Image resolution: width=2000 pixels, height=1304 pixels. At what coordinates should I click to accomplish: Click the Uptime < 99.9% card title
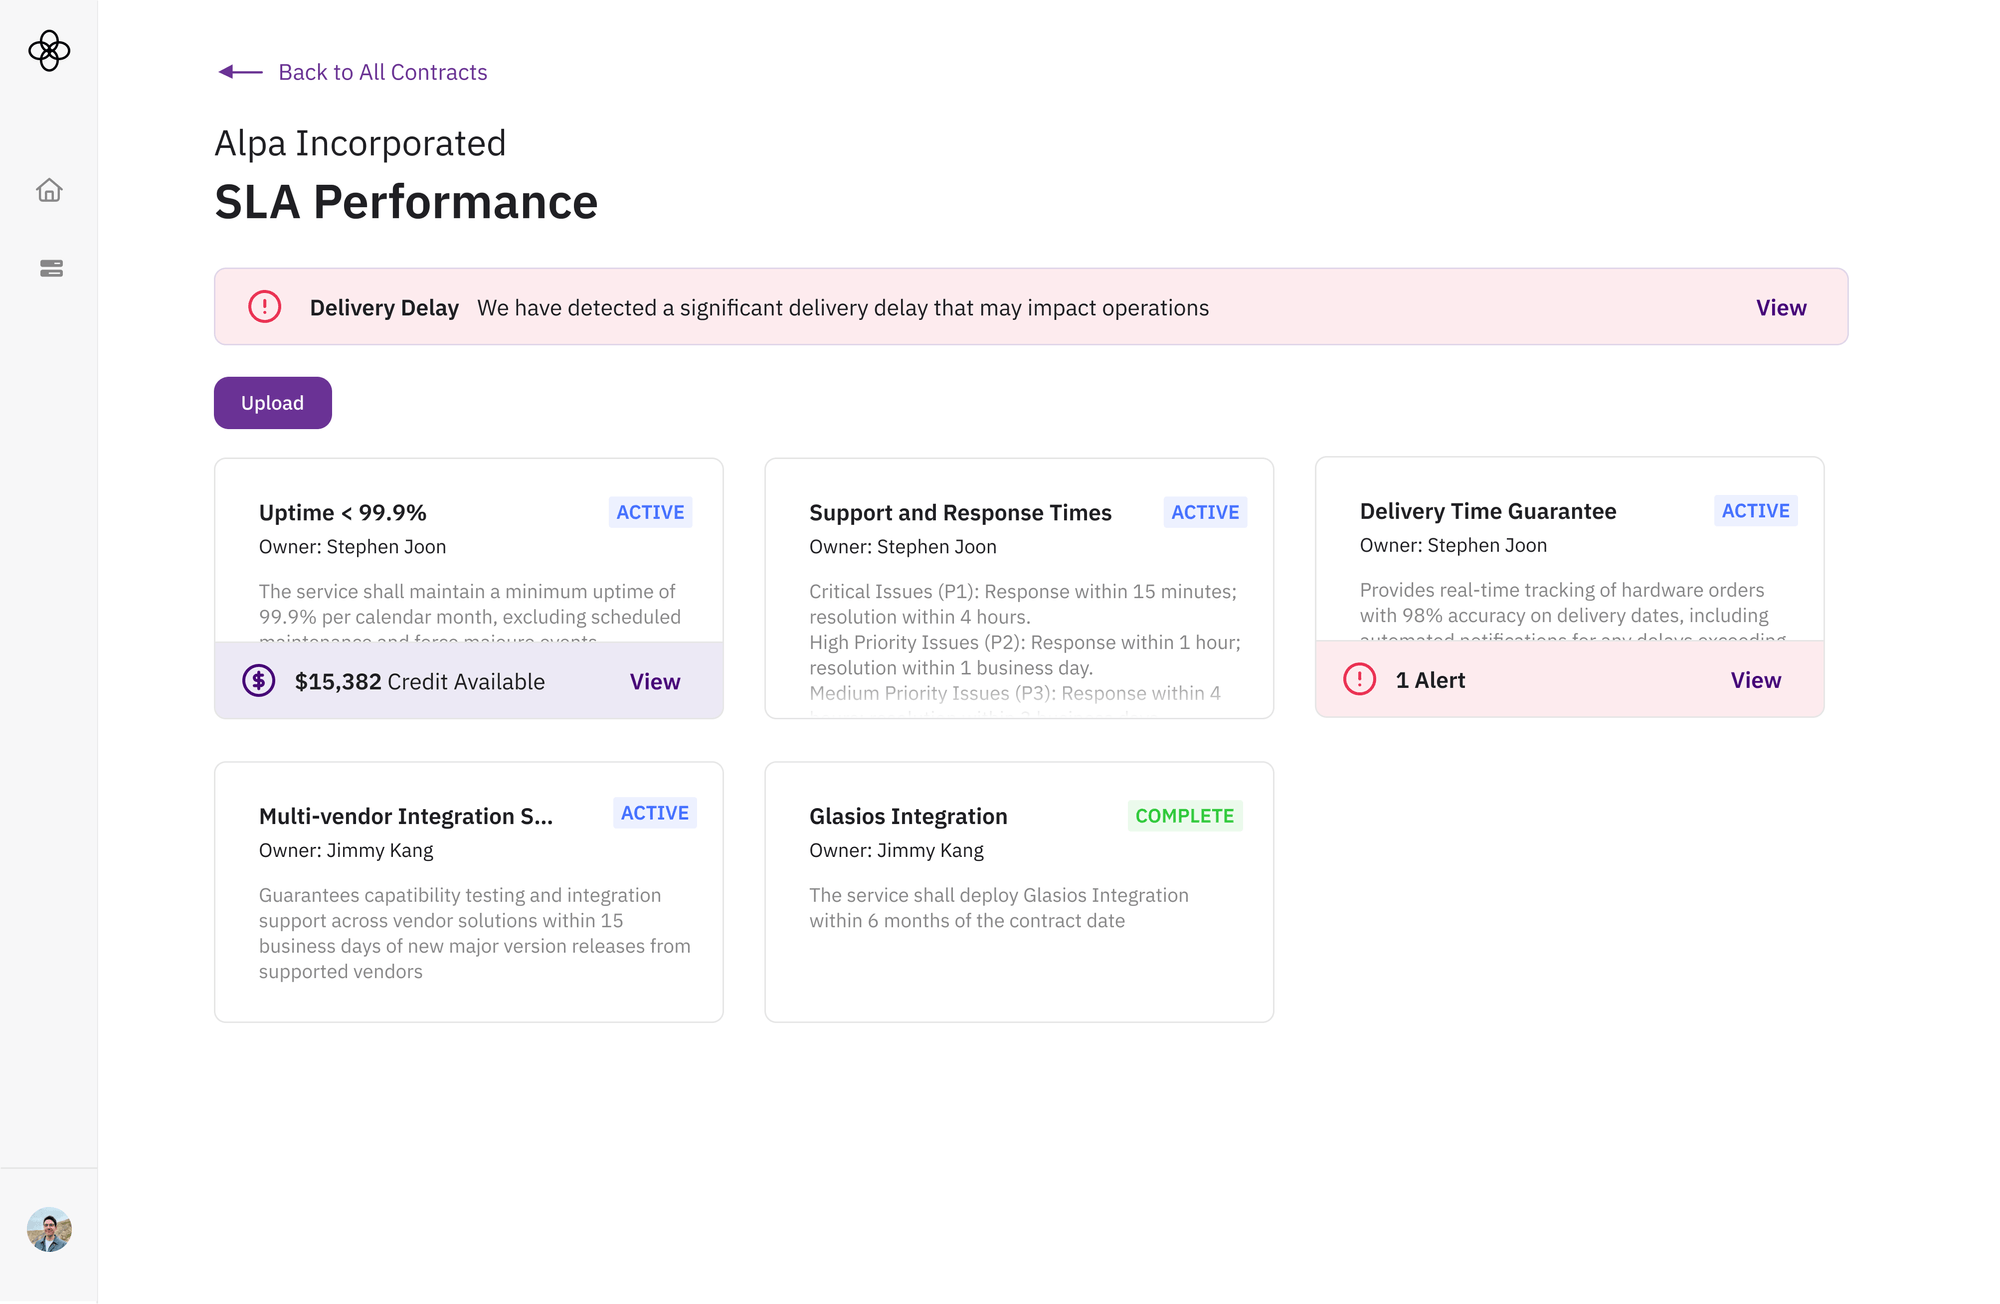click(x=342, y=512)
